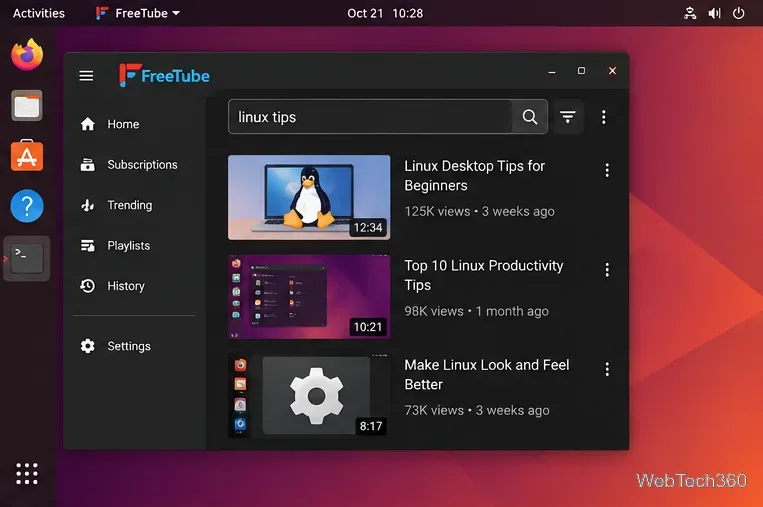Open the search filters icon
The image size is (763, 507).
(x=567, y=117)
